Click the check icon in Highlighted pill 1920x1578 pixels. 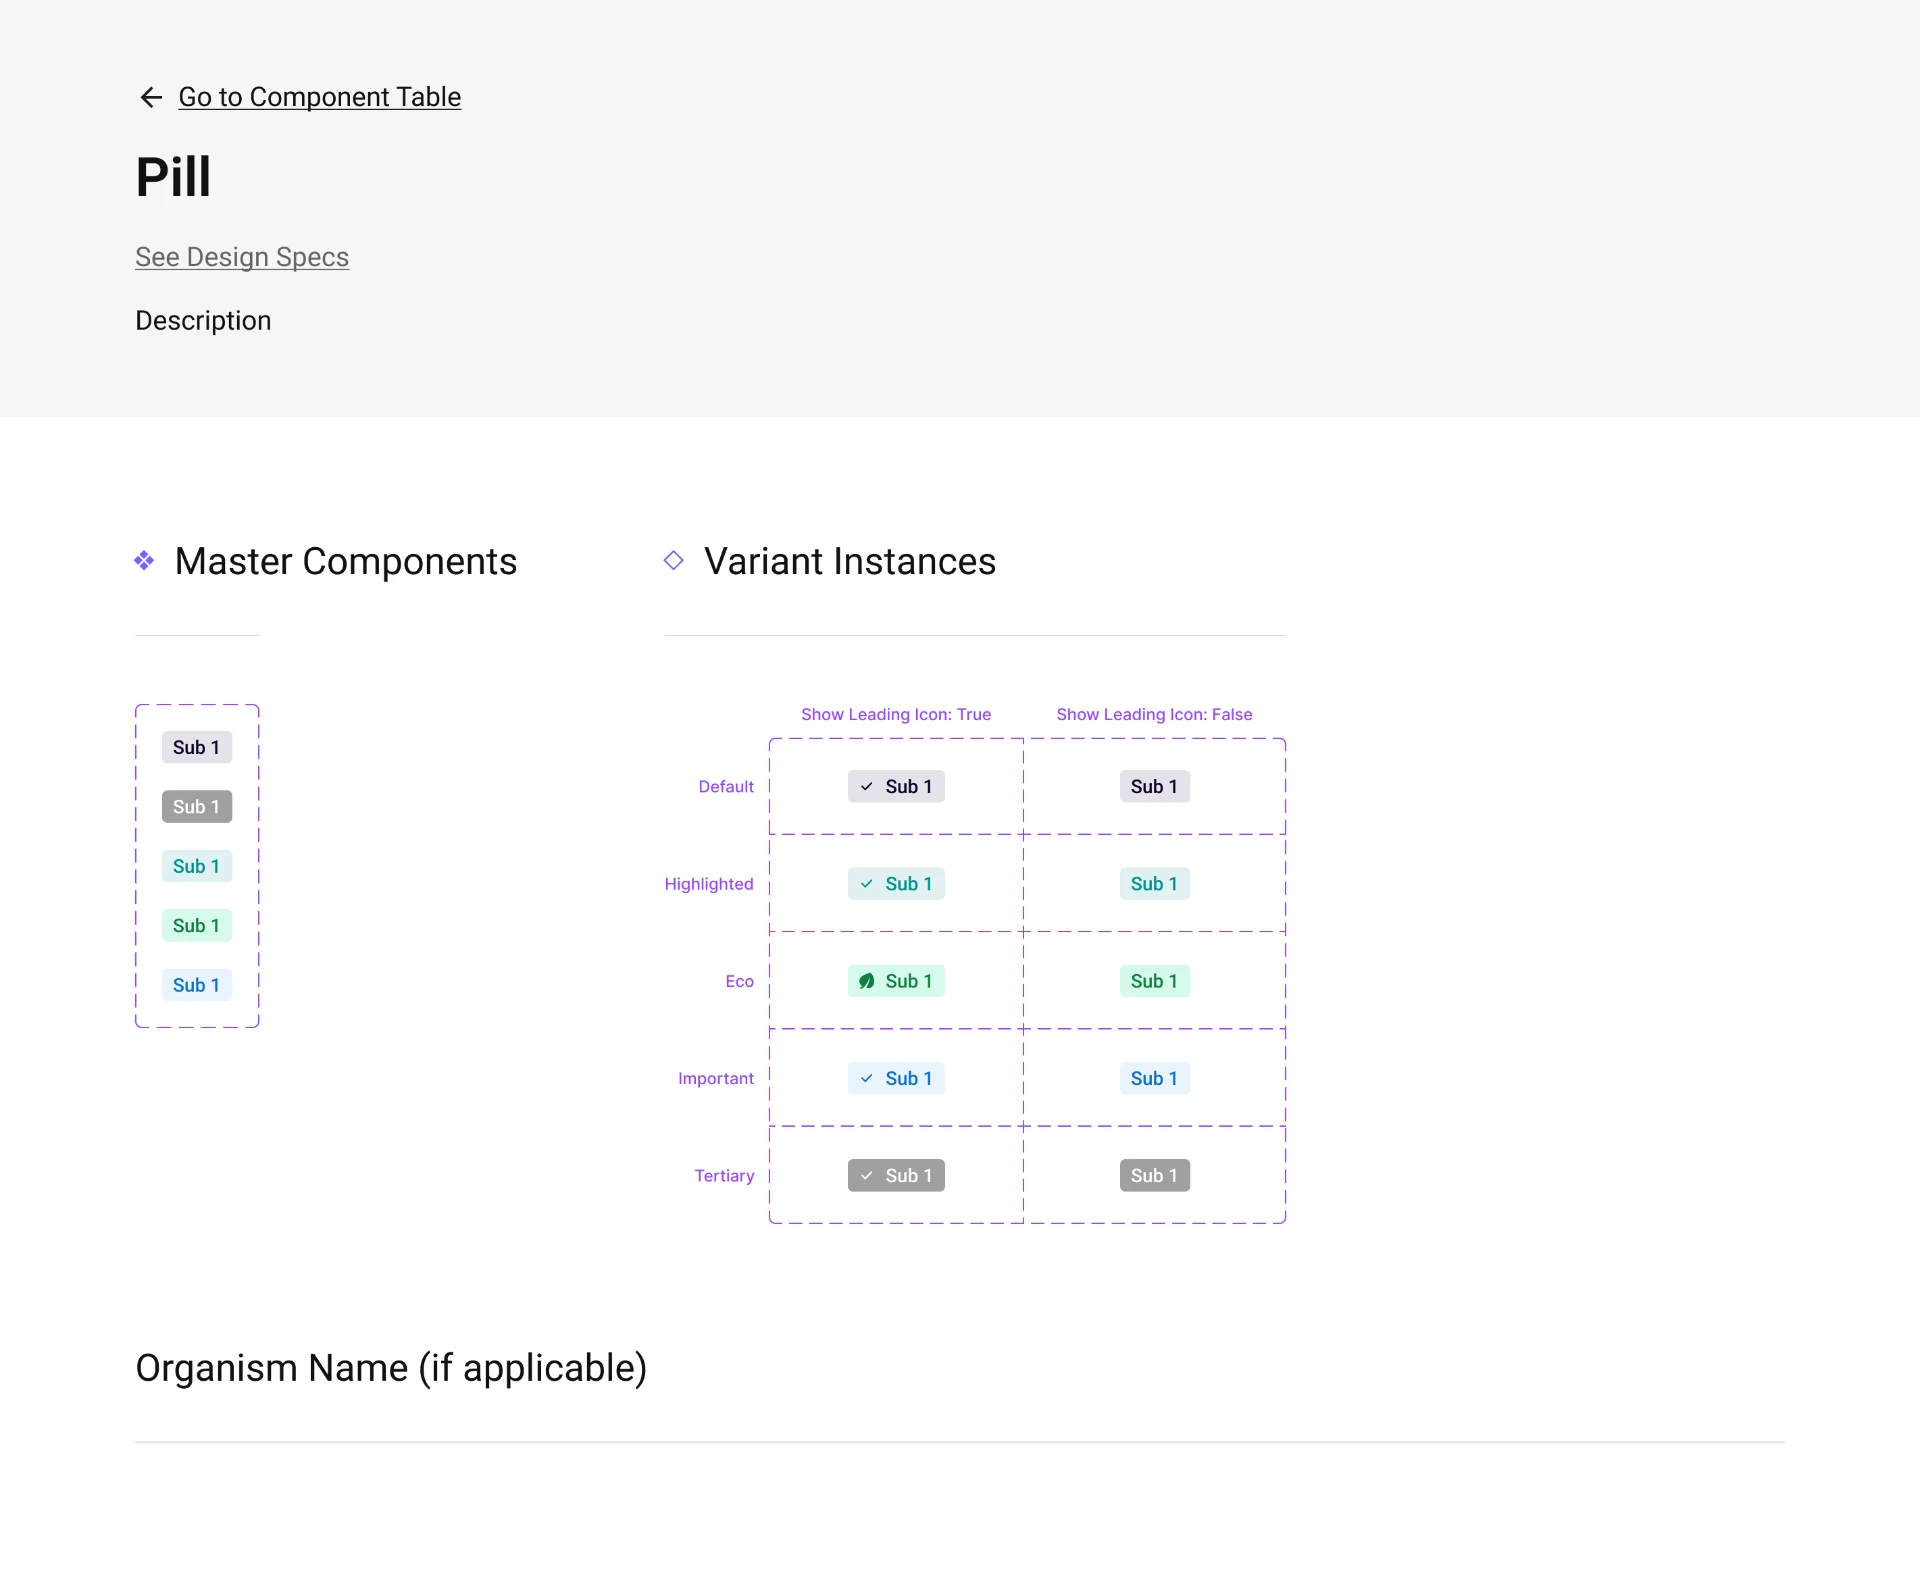pos(867,884)
